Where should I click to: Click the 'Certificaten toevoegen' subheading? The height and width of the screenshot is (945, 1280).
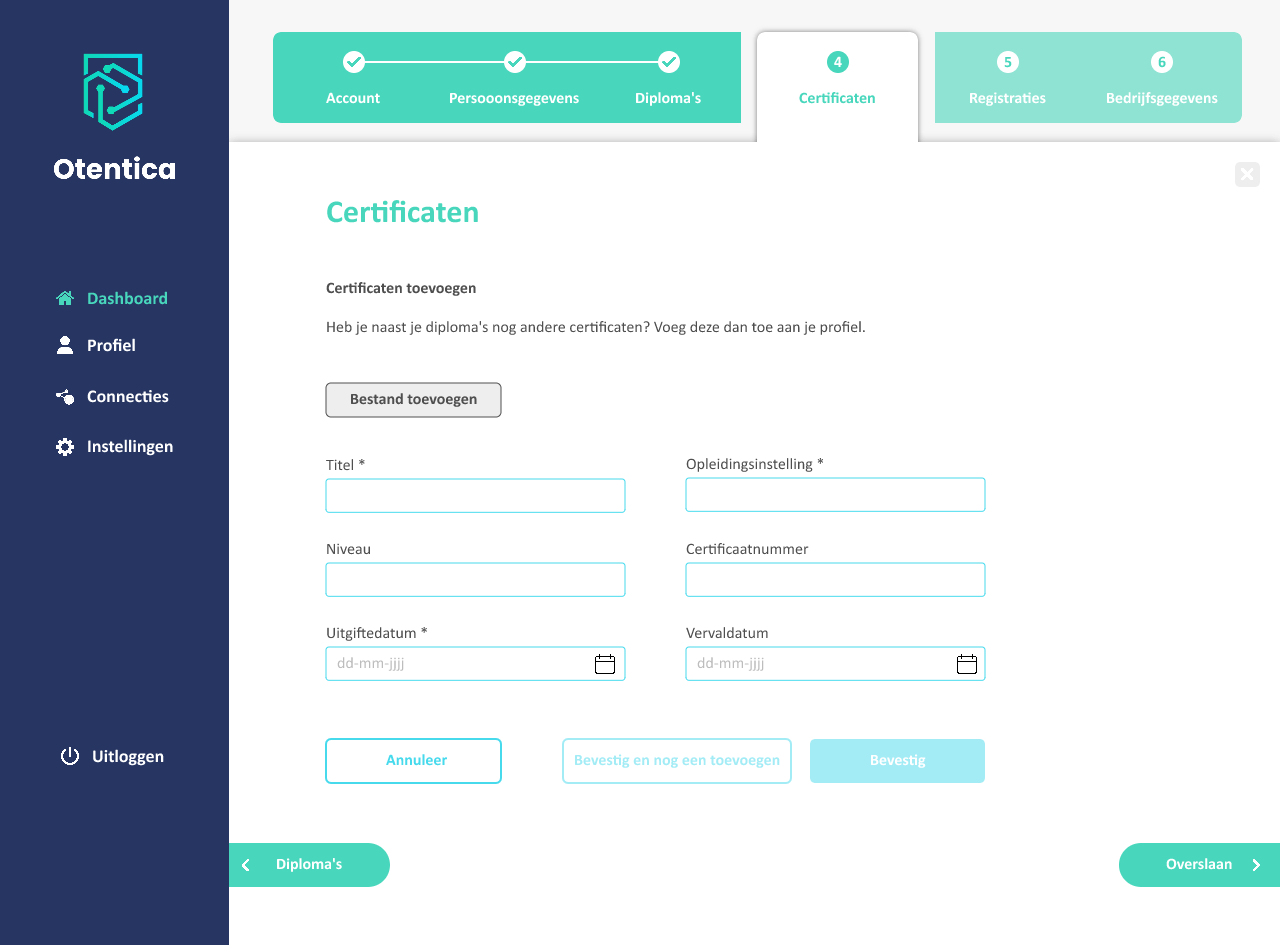tap(401, 288)
